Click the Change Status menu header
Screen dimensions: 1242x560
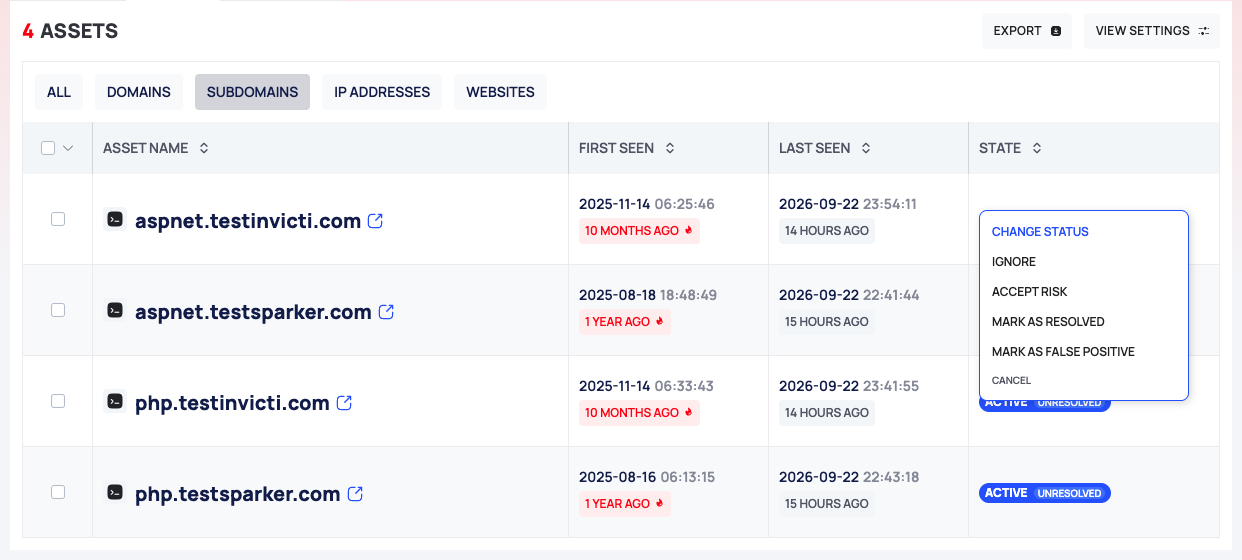(x=1040, y=232)
